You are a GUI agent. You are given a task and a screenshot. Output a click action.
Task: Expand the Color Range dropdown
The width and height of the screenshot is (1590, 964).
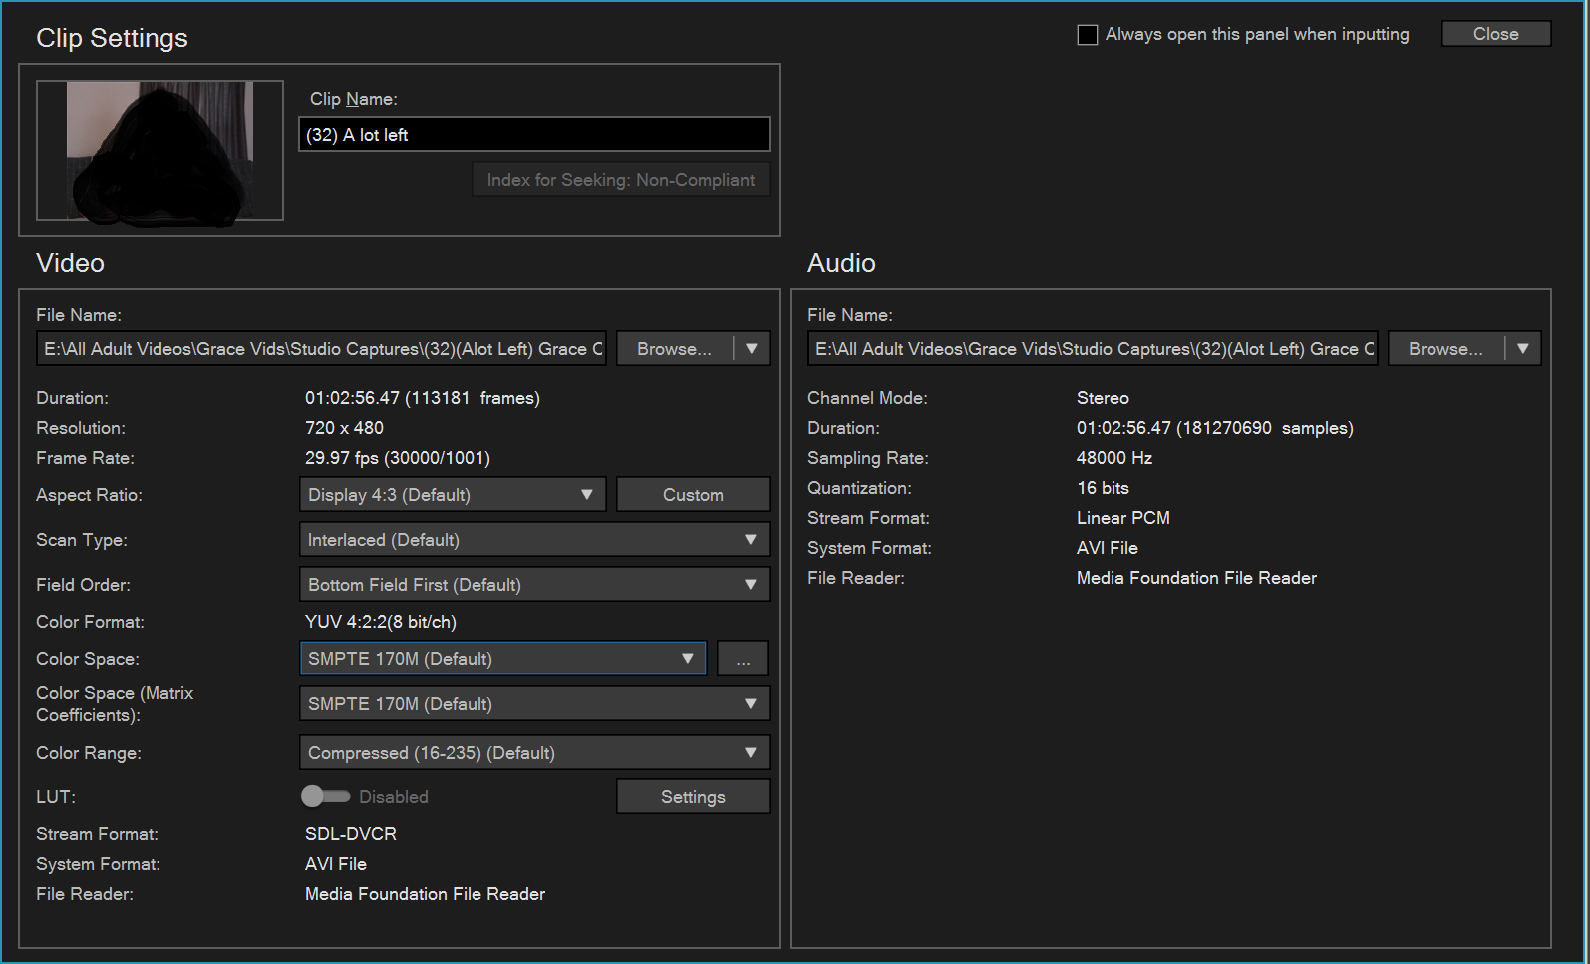[534, 753]
